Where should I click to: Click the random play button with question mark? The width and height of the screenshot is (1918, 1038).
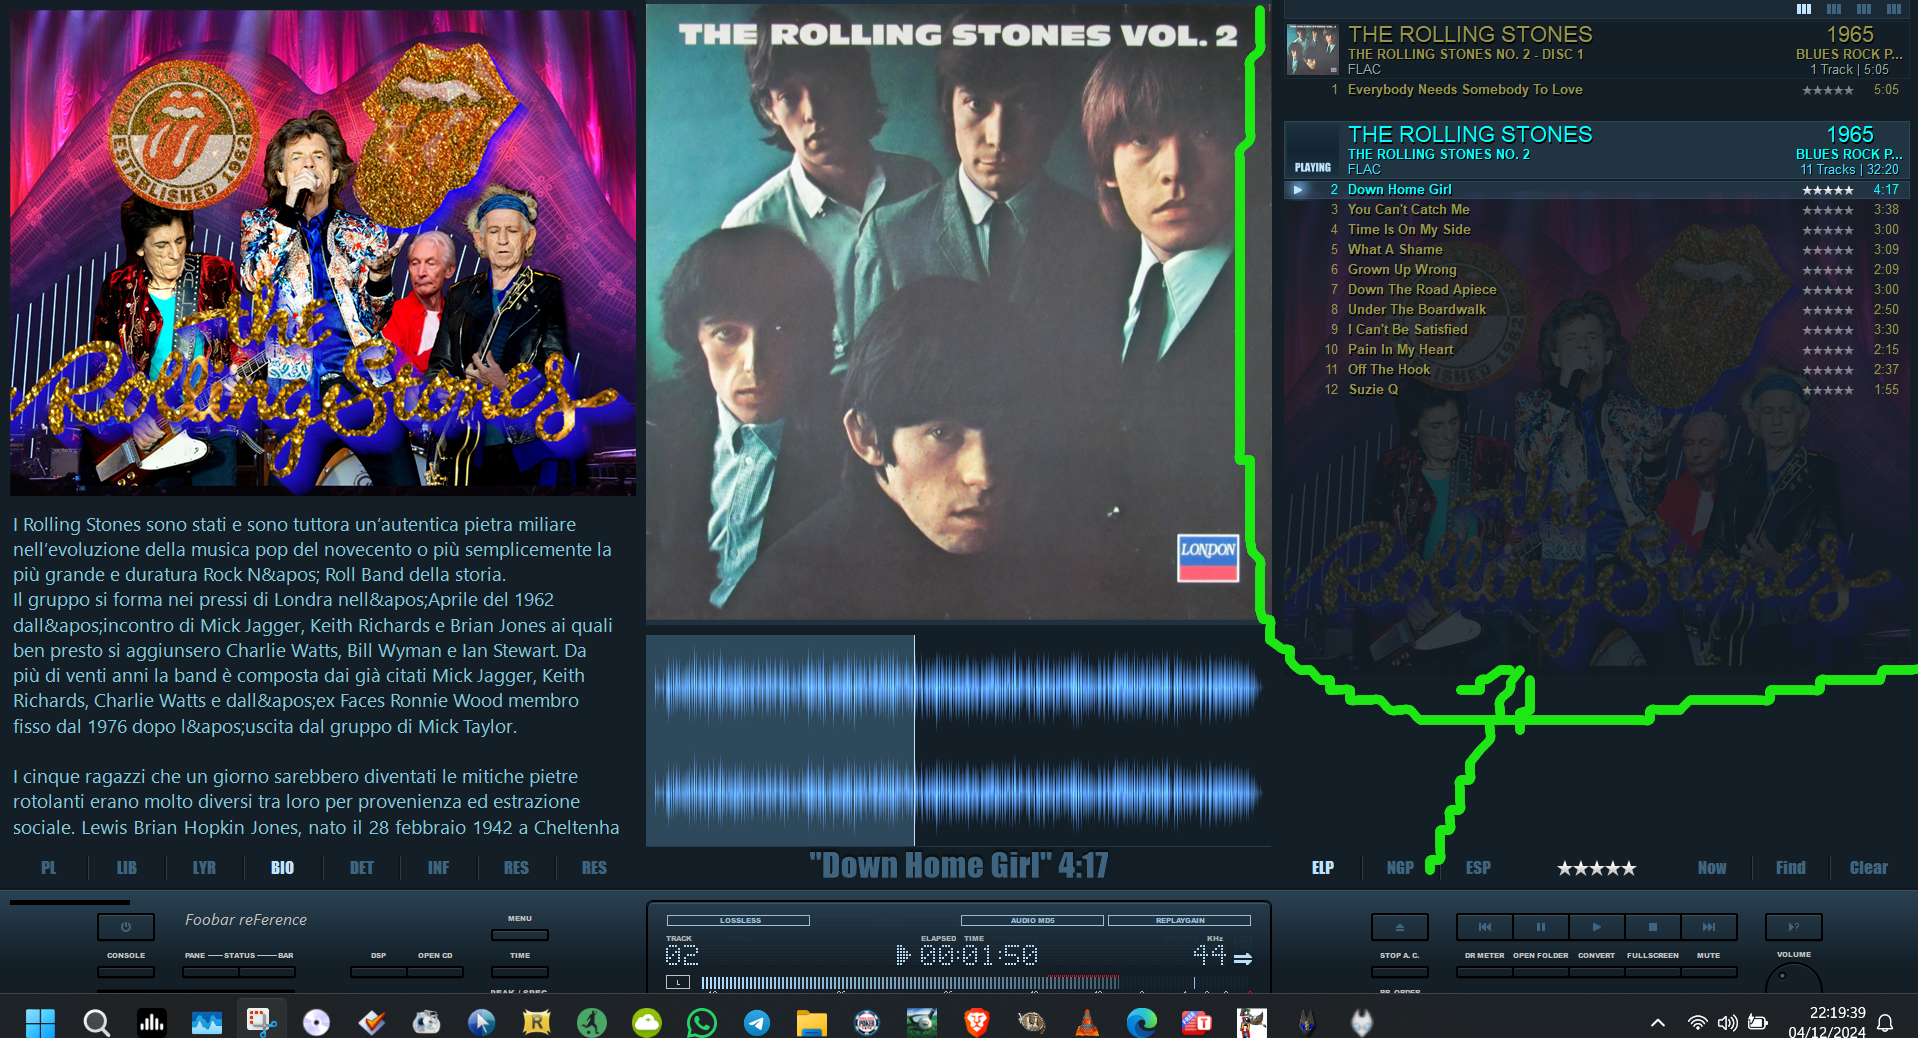[x=1793, y=927]
